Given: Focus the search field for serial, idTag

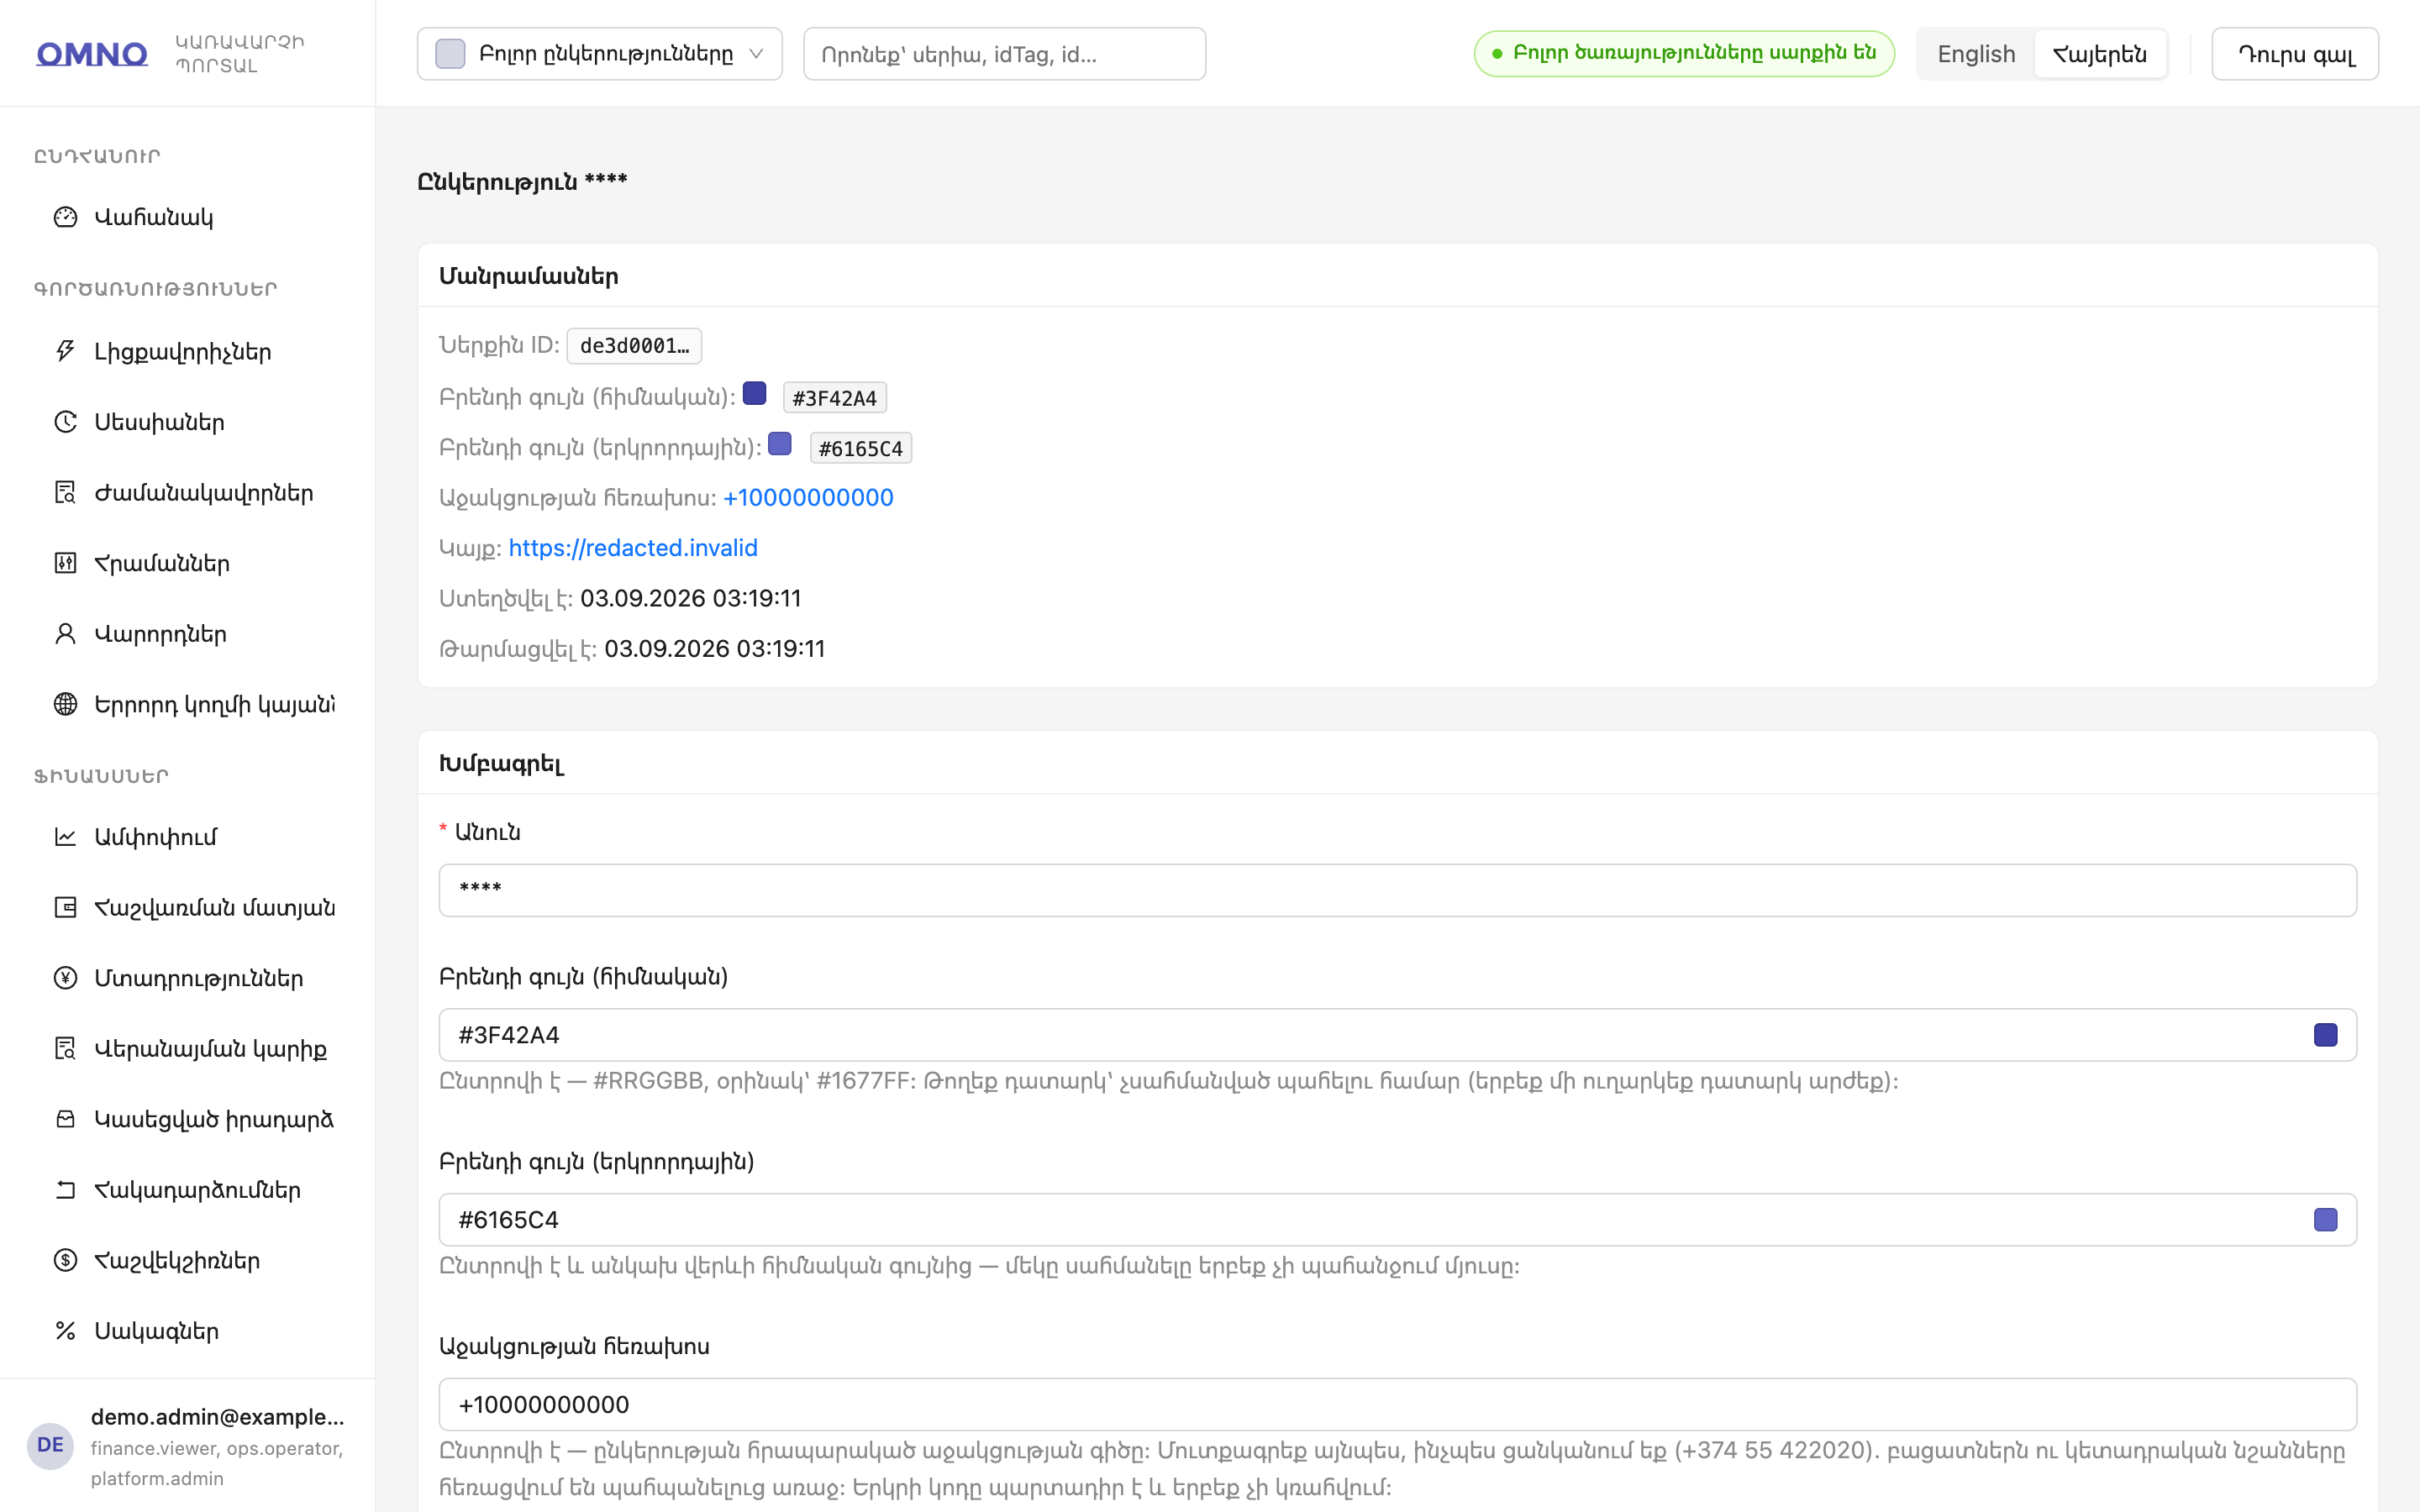Looking at the screenshot, I should [1004, 54].
